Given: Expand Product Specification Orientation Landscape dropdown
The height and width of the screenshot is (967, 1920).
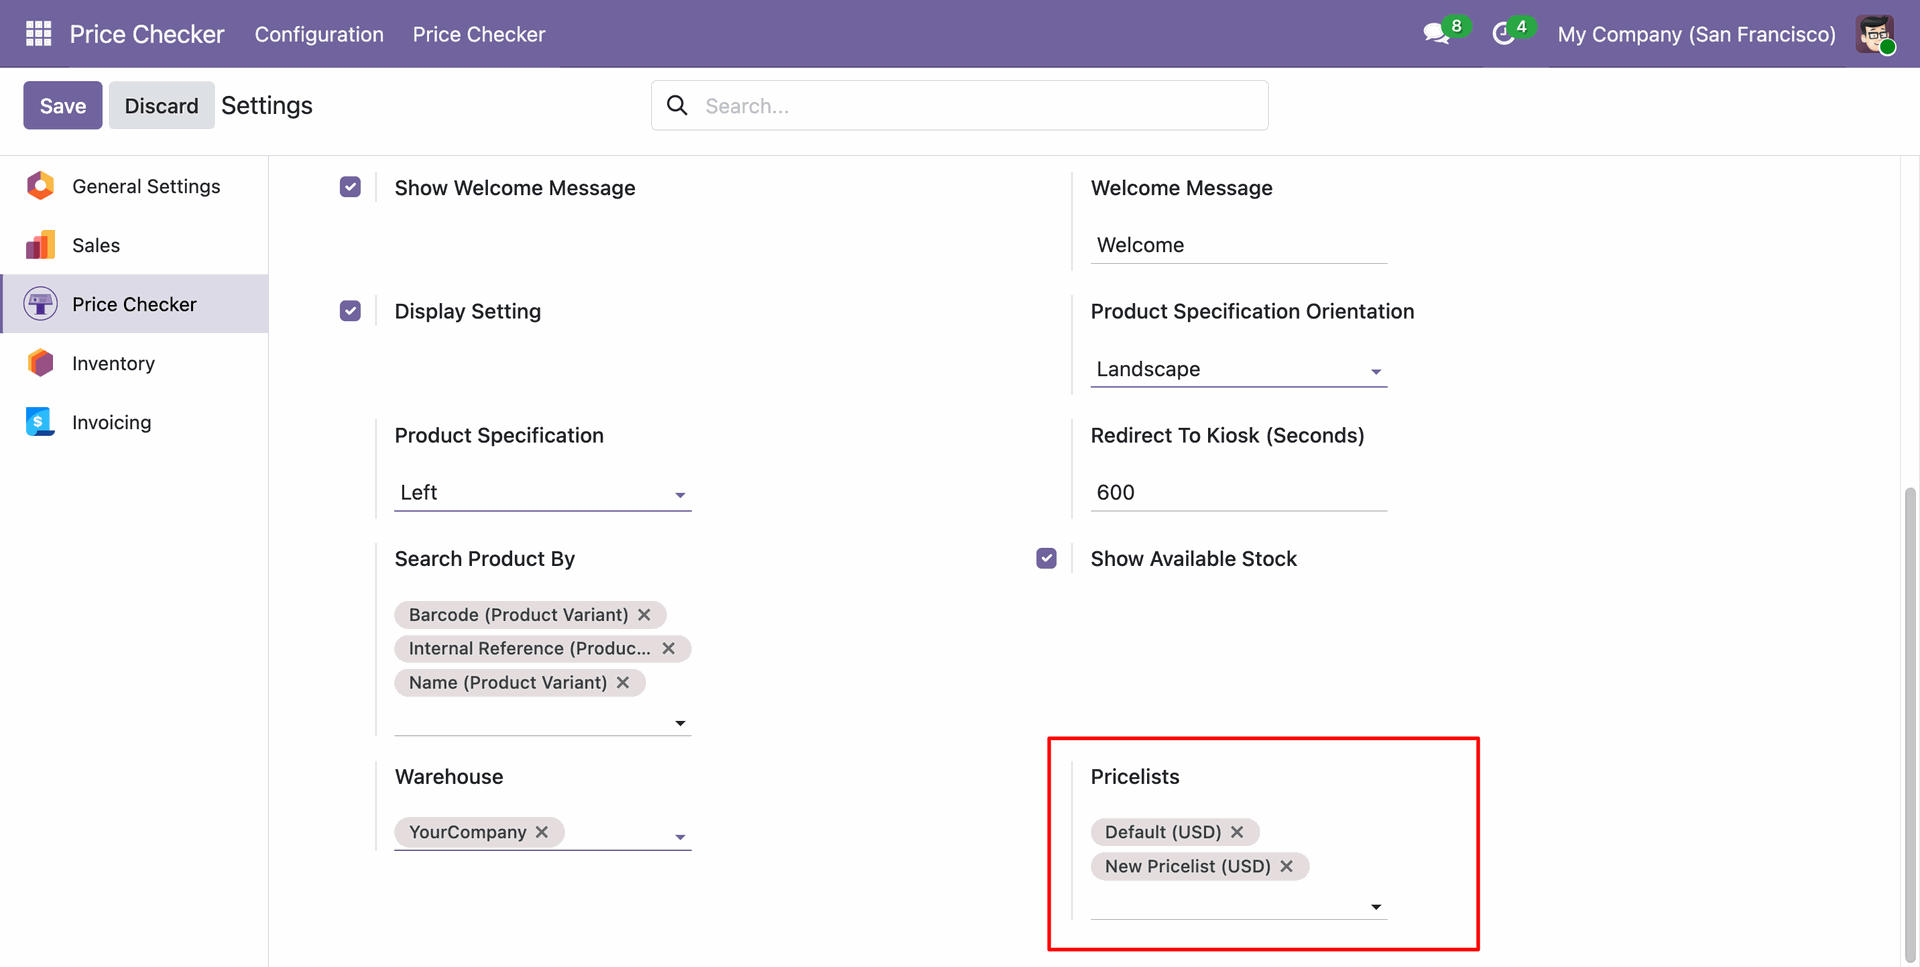Looking at the screenshot, I should [1238, 370].
